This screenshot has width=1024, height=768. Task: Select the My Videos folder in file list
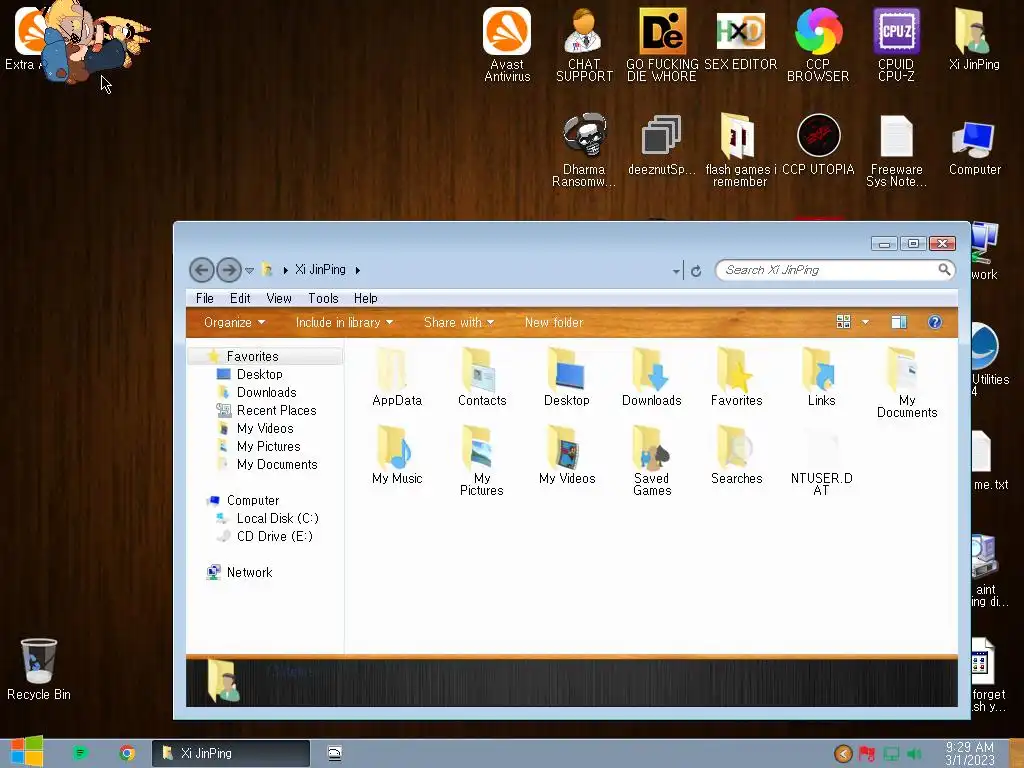(566, 455)
